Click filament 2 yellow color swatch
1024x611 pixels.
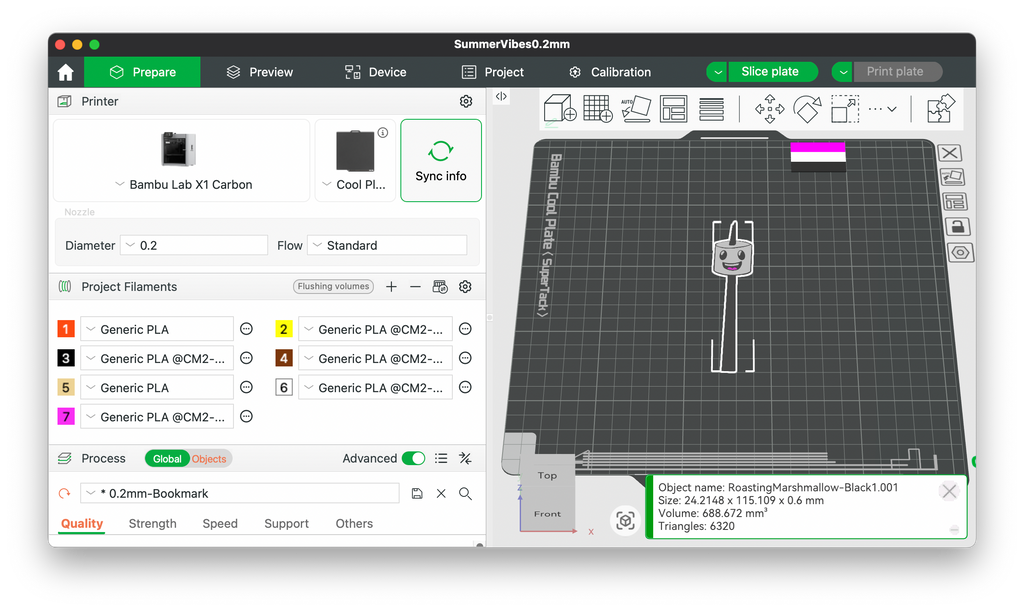click(x=283, y=329)
